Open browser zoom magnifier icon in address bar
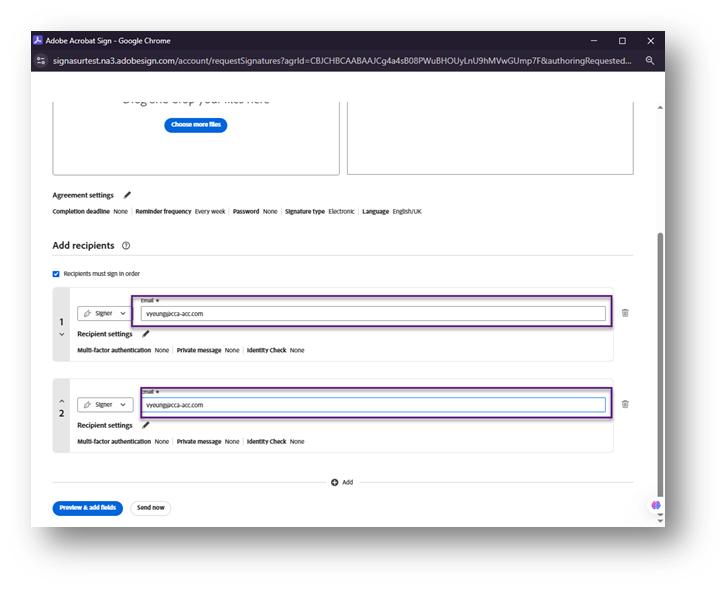This screenshot has width=727, height=589. (x=650, y=60)
